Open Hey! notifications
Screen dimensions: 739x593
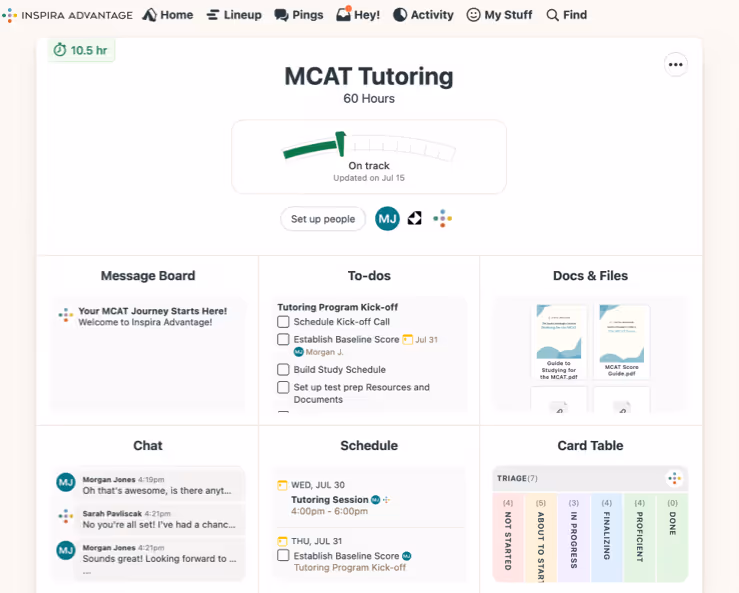pyautogui.click(x=358, y=15)
